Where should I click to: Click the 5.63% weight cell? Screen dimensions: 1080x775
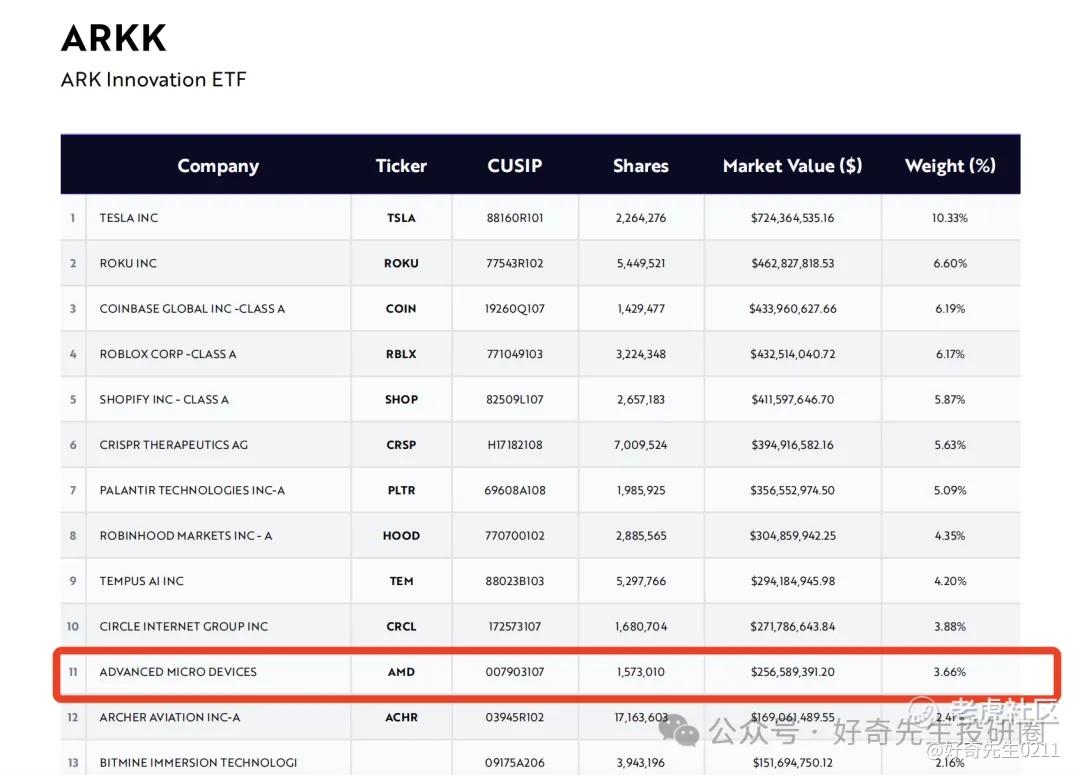[950, 445]
